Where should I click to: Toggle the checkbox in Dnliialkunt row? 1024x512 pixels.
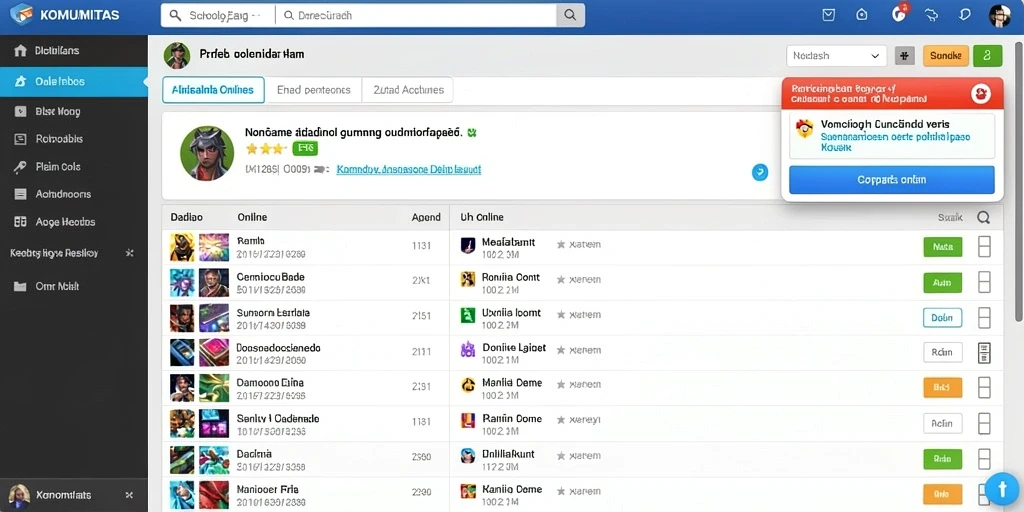[984, 458]
